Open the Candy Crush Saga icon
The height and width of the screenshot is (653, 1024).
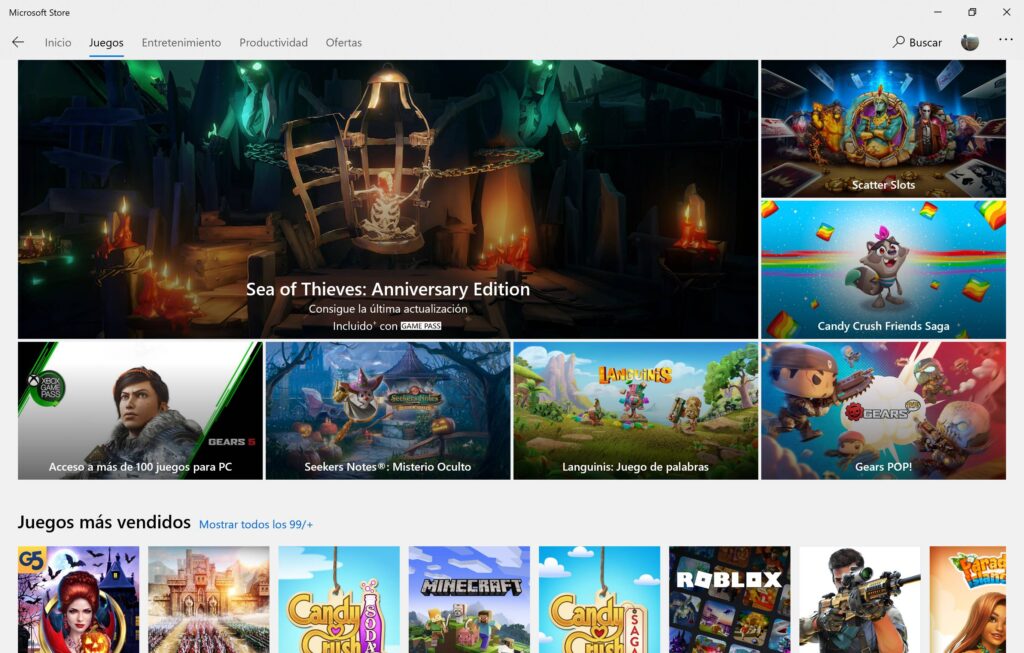coord(599,599)
